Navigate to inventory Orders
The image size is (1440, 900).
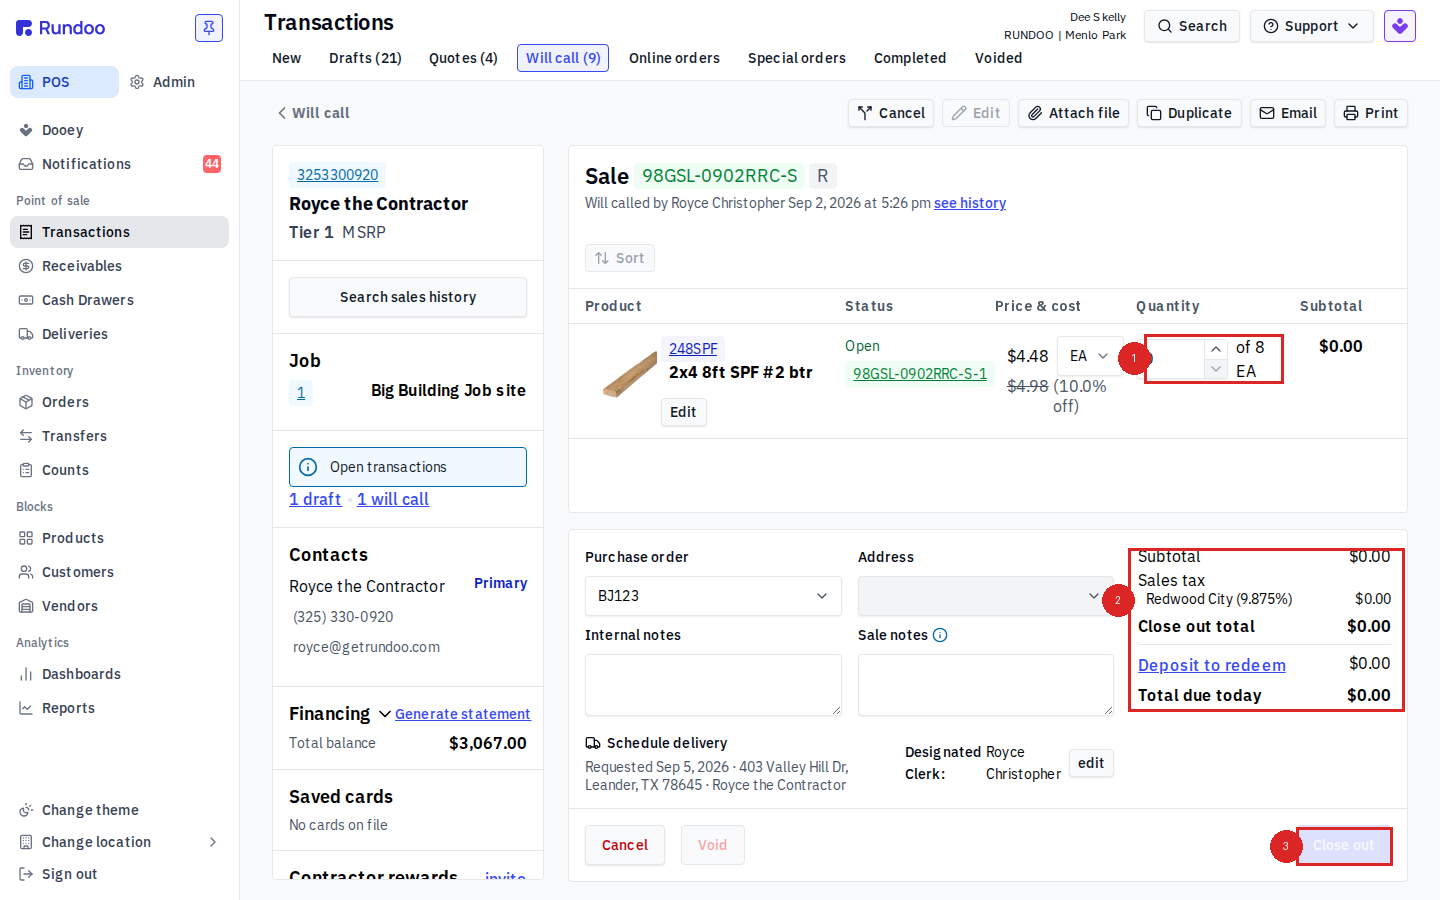pos(65,402)
